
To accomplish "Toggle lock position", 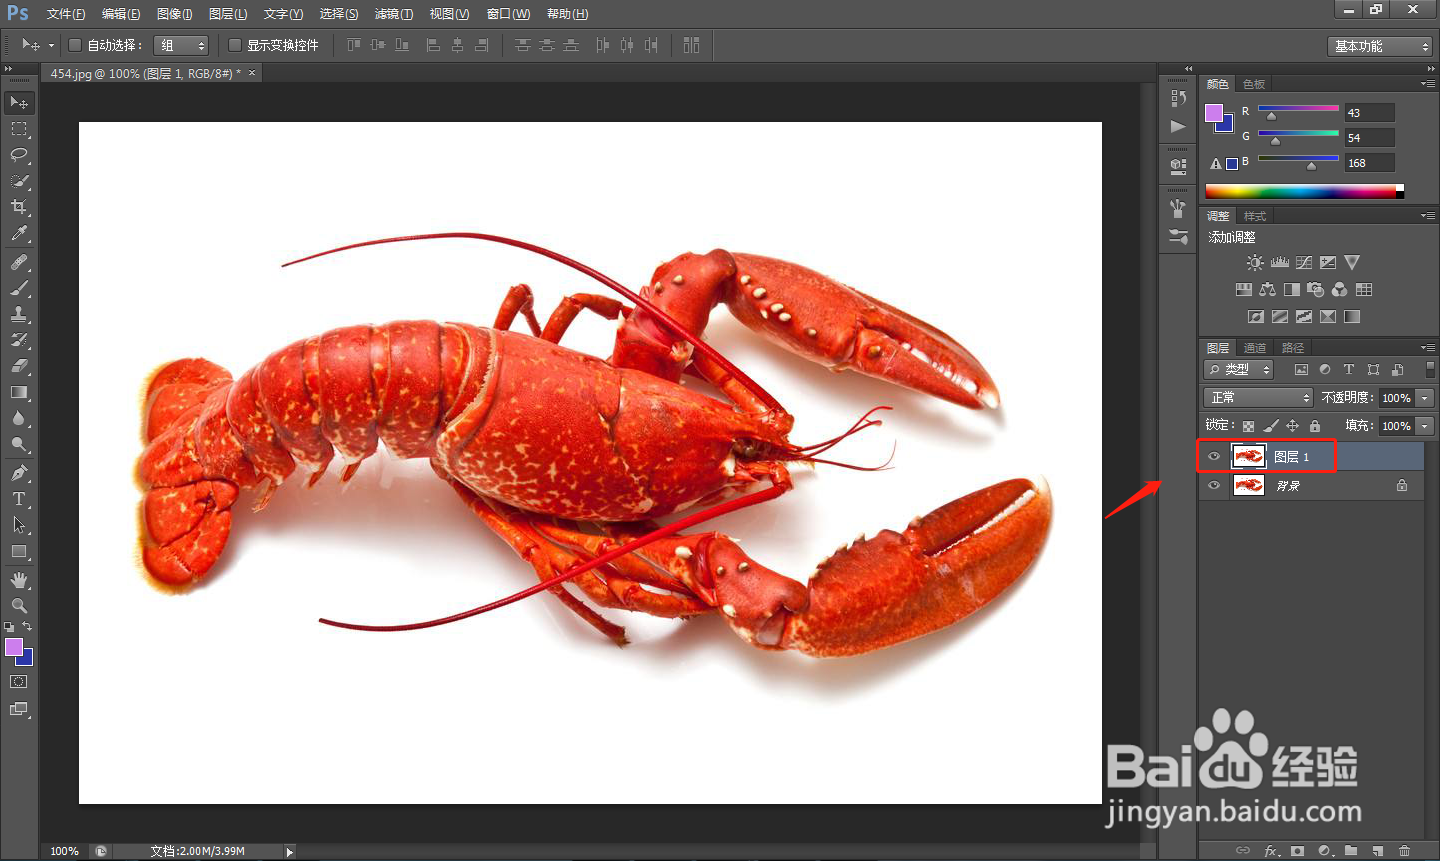I will [x=1293, y=426].
